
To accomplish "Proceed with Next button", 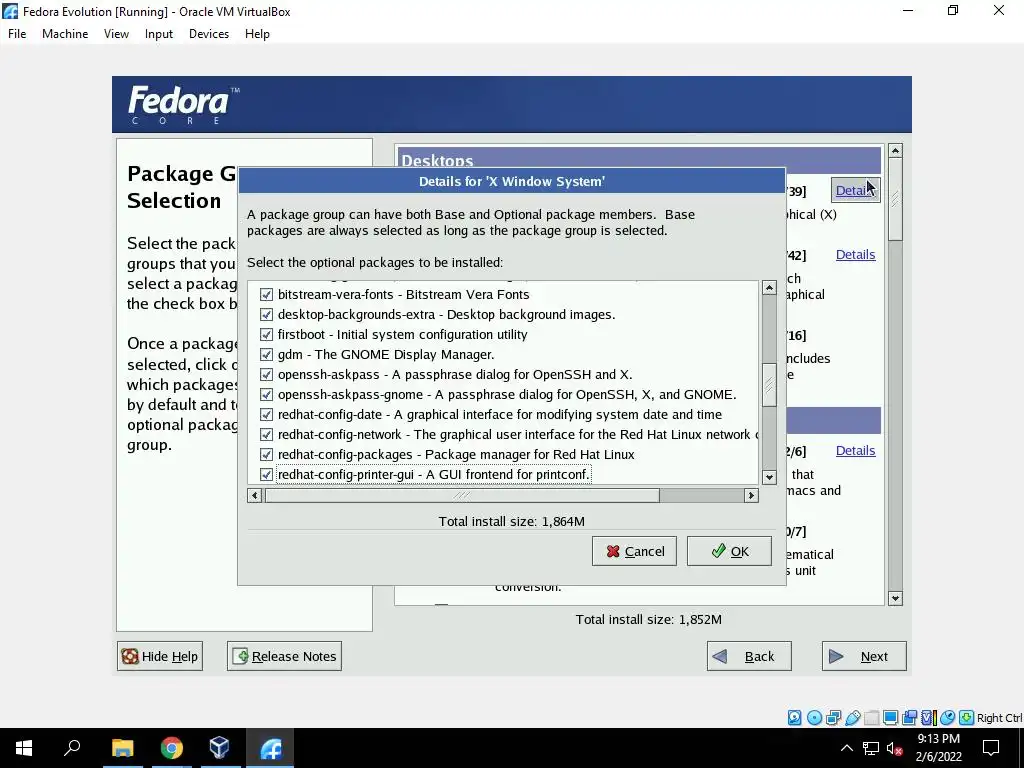I will pyautogui.click(x=864, y=656).
